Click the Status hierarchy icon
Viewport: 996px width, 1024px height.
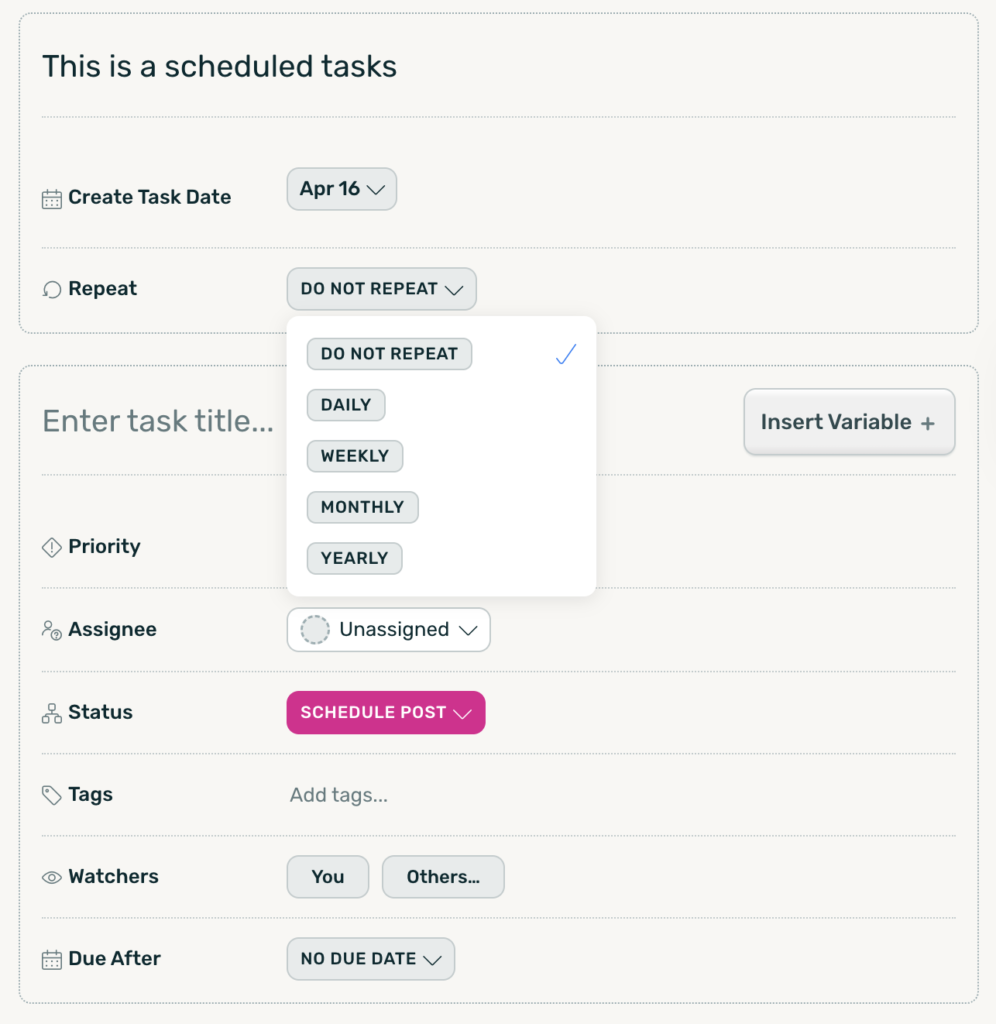tap(51, 713)
